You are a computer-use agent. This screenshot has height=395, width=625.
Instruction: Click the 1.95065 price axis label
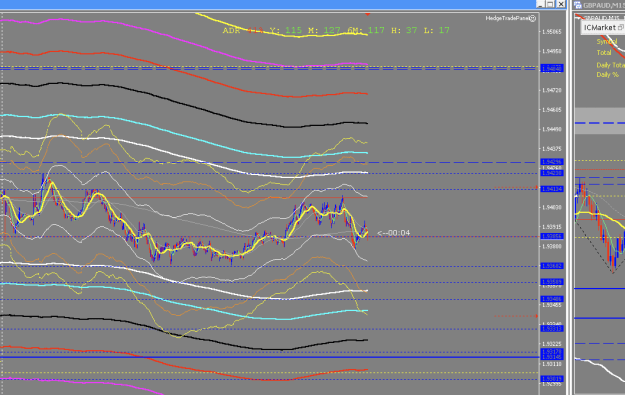[552, 32]
